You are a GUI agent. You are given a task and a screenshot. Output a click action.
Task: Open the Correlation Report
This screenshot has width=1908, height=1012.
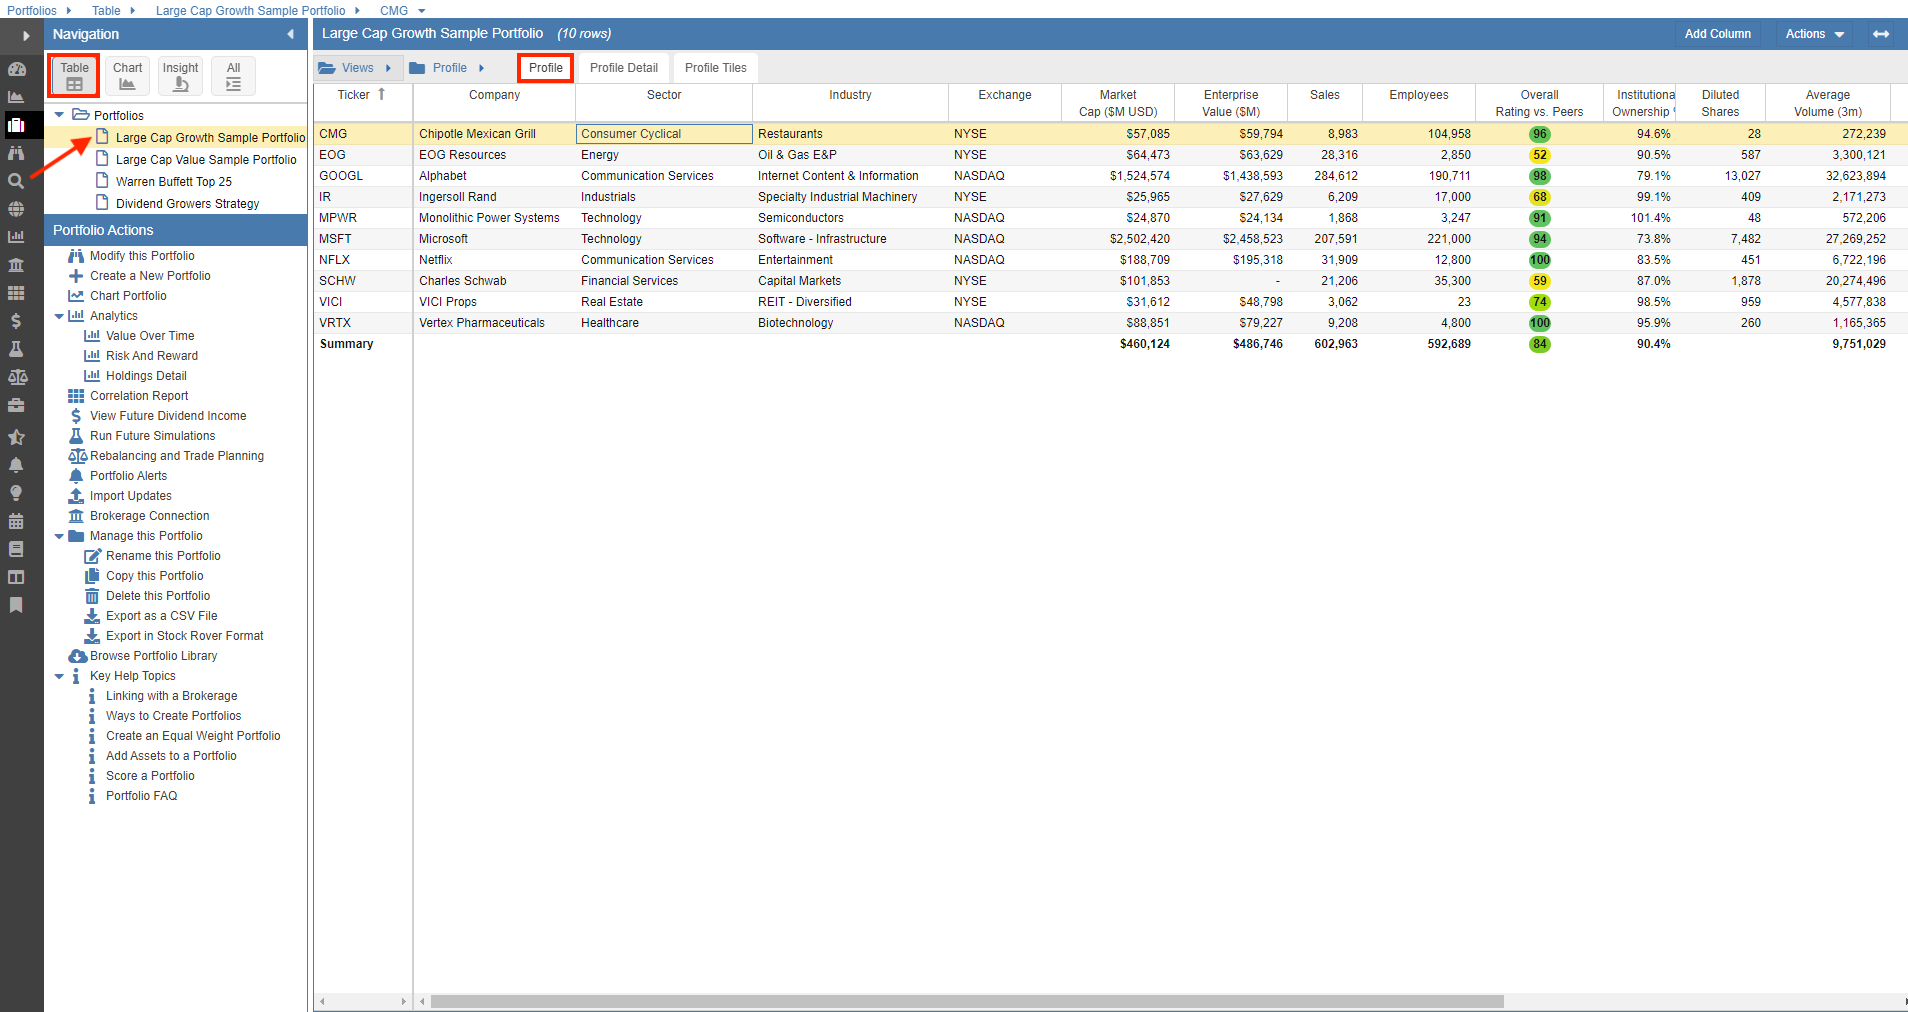tap(139, 396)
